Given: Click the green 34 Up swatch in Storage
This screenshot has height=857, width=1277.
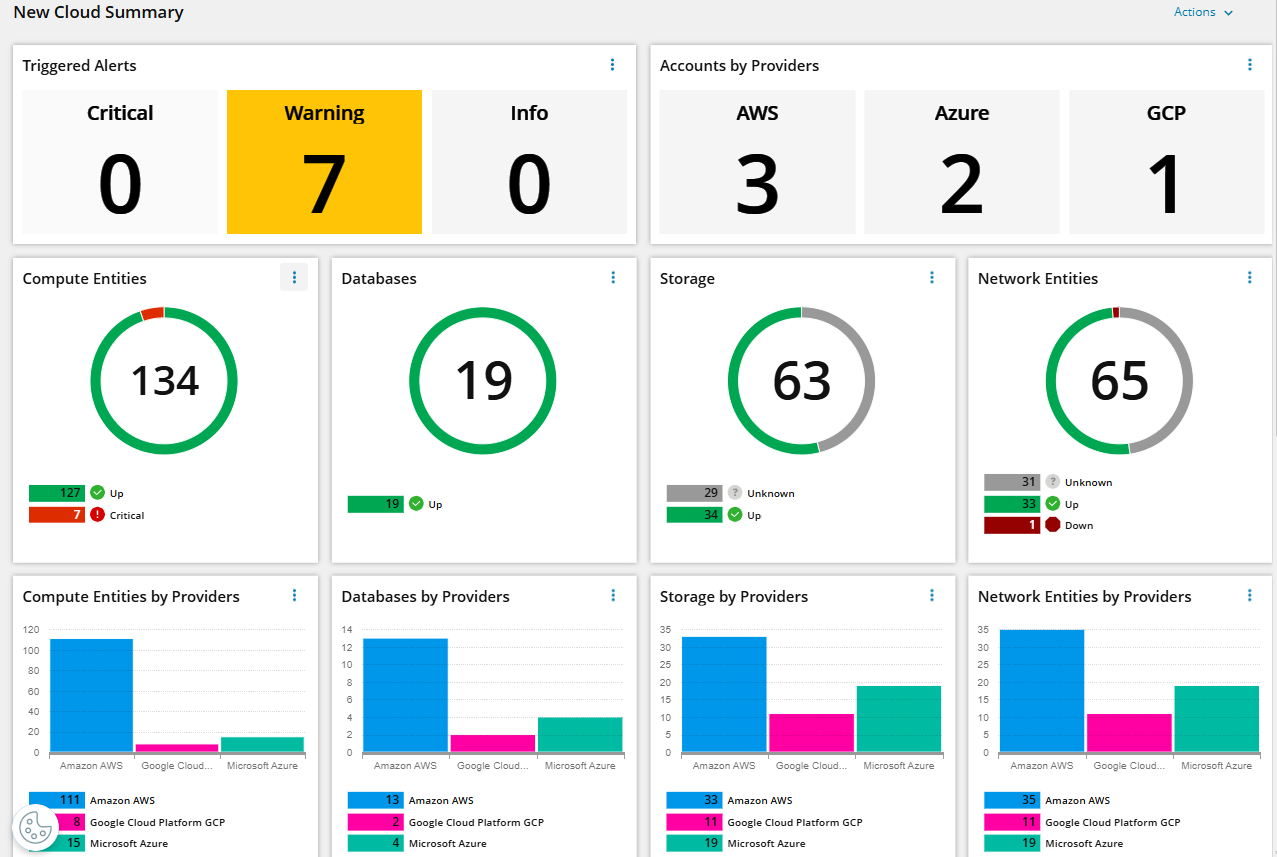Looking at the screenshot, I should tap(695, 515).
